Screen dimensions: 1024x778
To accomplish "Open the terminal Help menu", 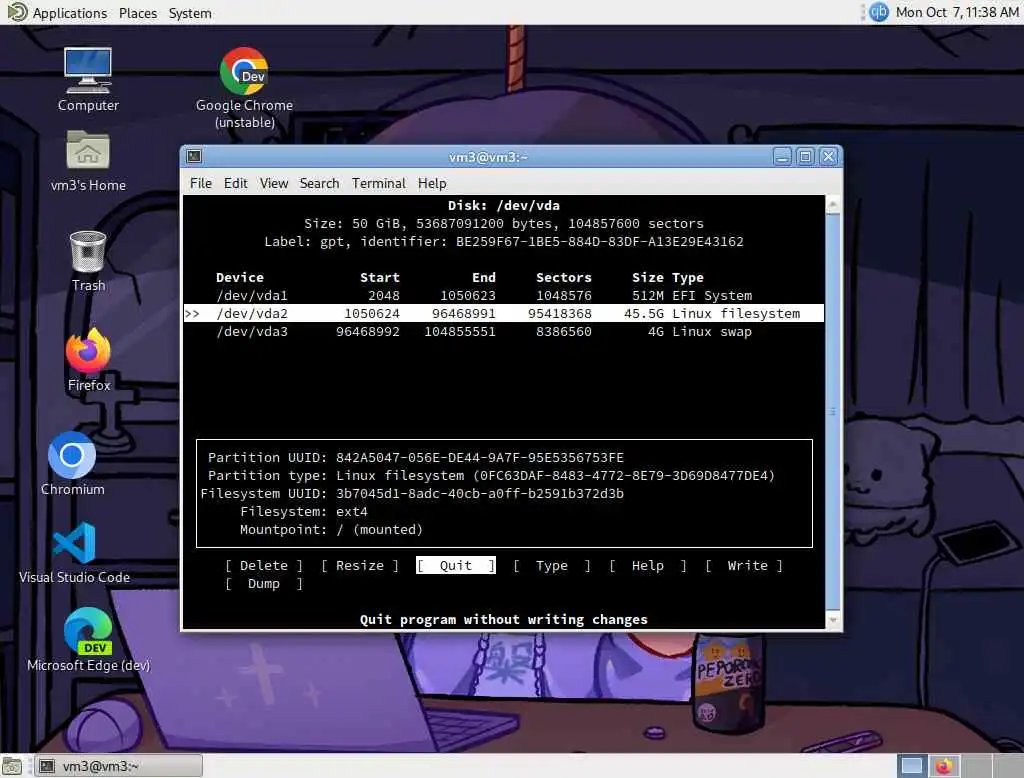I will coord(432,183).
